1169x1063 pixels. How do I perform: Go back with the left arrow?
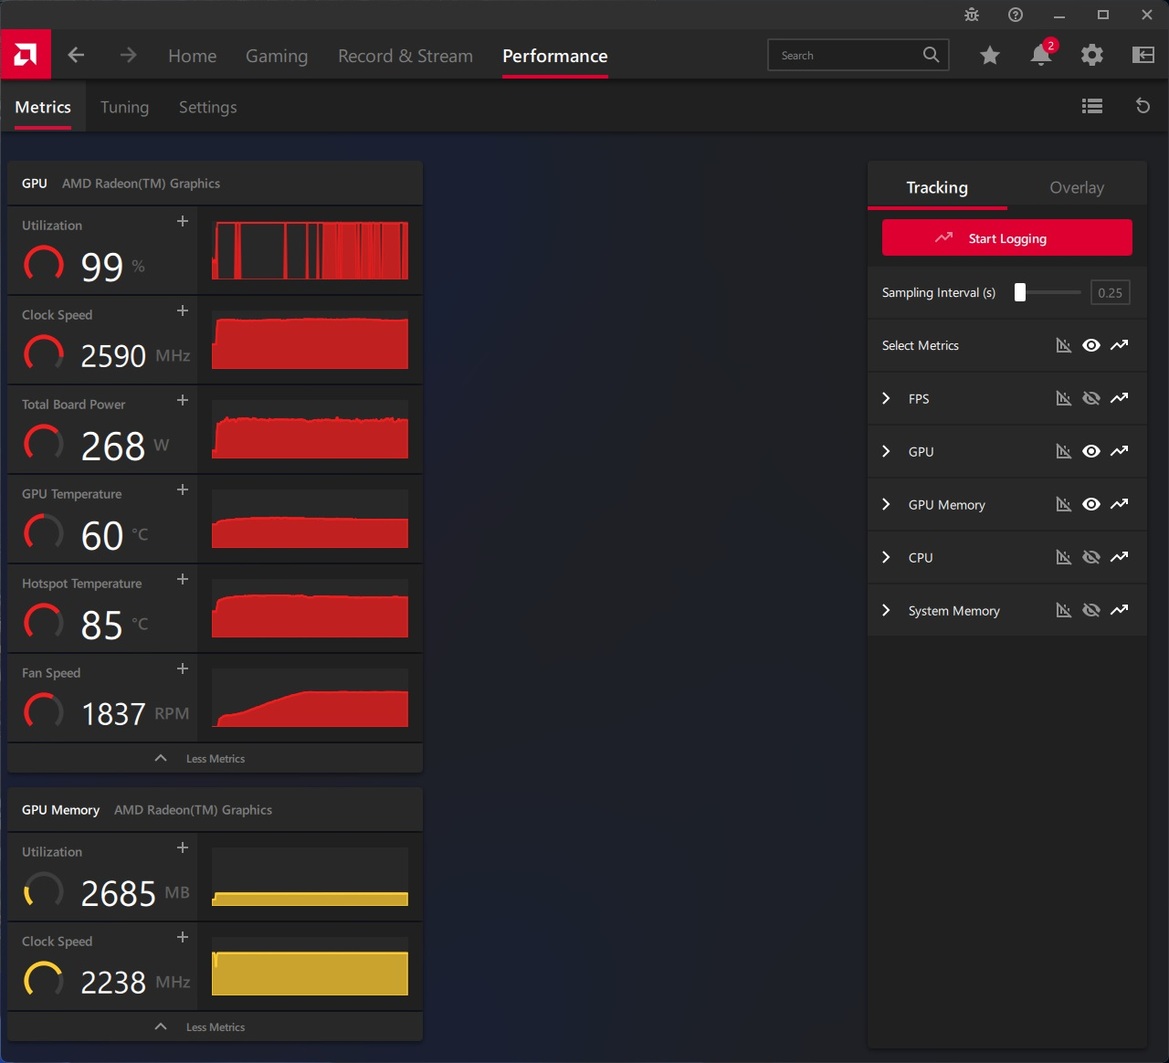pyautogui.click(x=76, y=55)
